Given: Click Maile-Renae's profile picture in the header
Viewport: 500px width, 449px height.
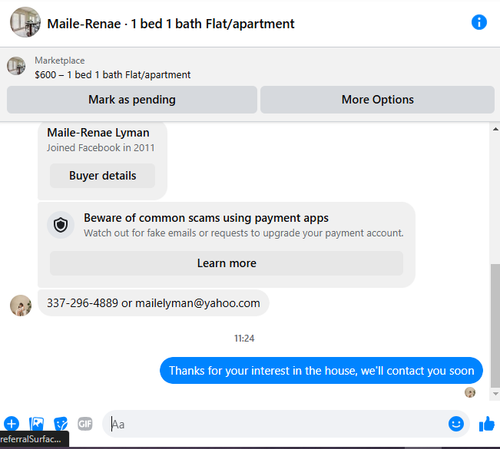Looking at the screenshot, I should (25, 22).
